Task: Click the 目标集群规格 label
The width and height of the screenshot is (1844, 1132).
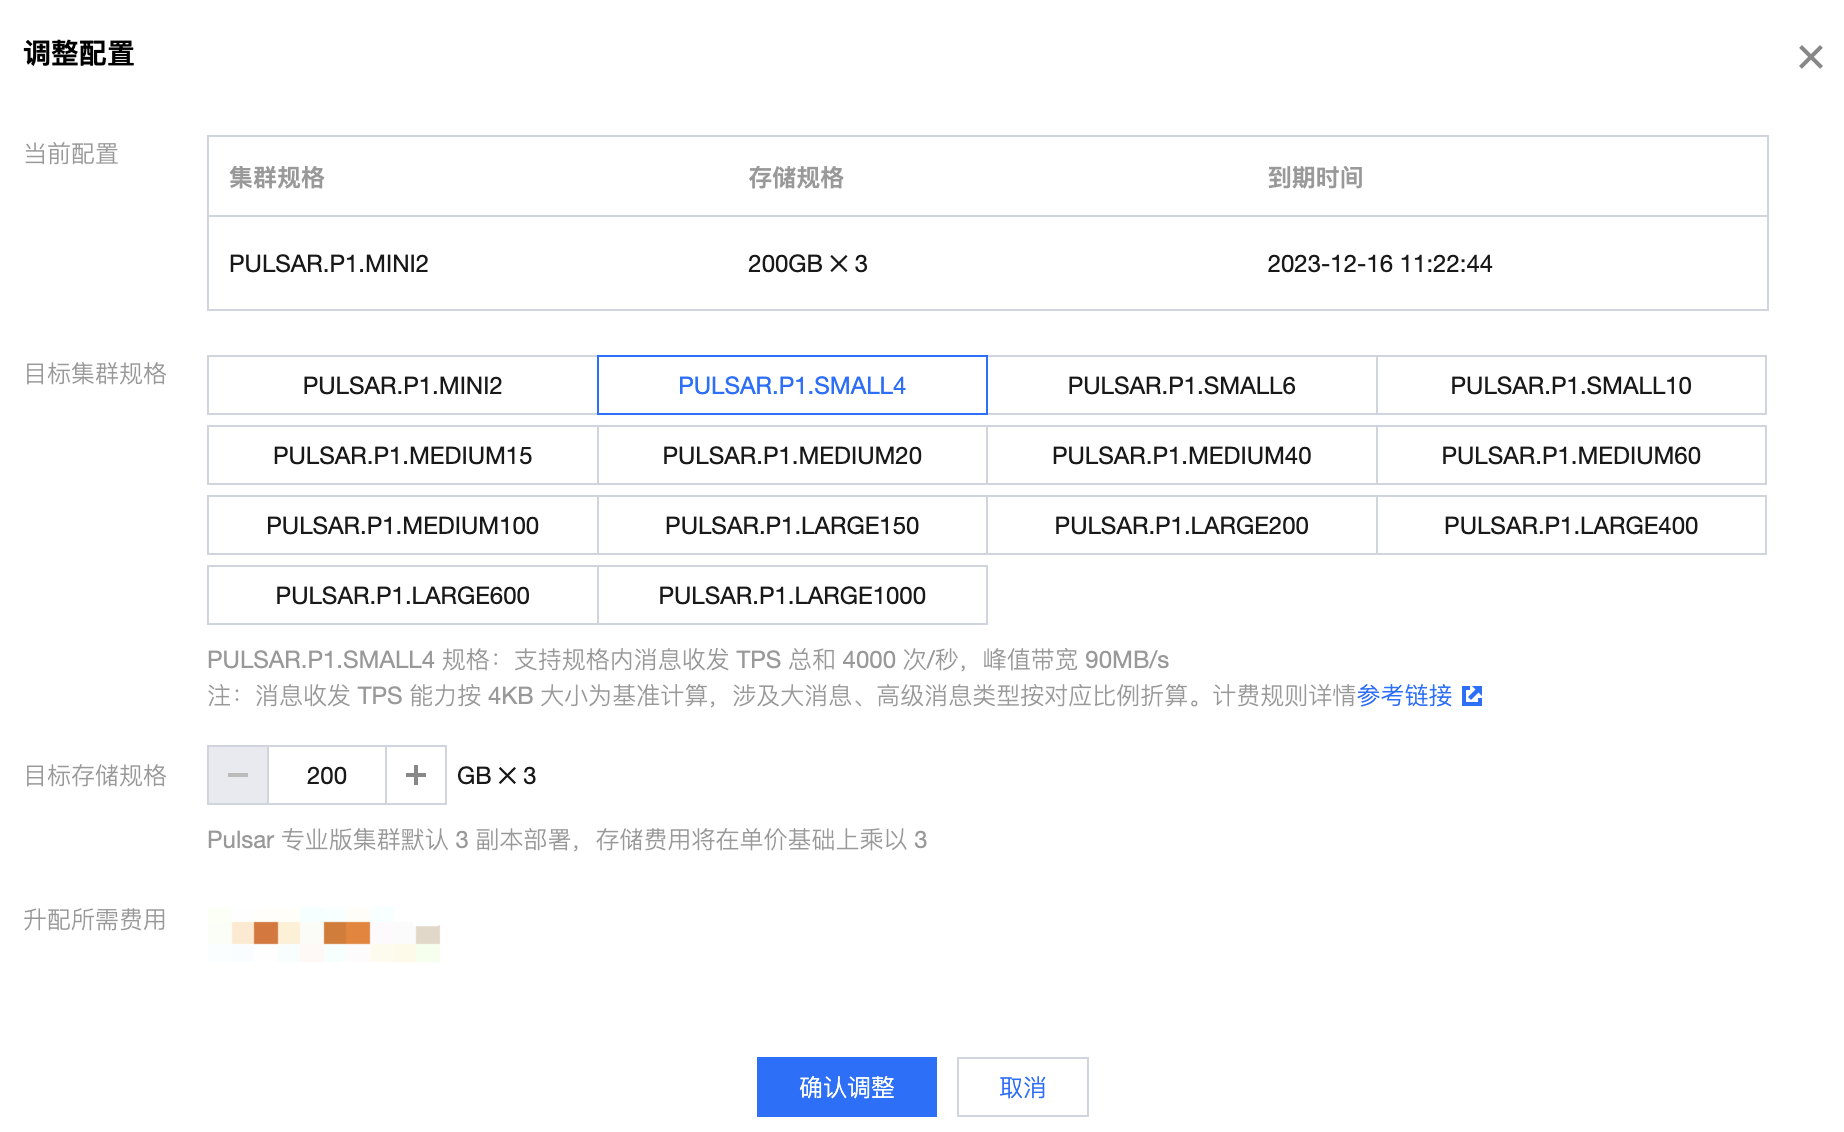Action: 95,374
